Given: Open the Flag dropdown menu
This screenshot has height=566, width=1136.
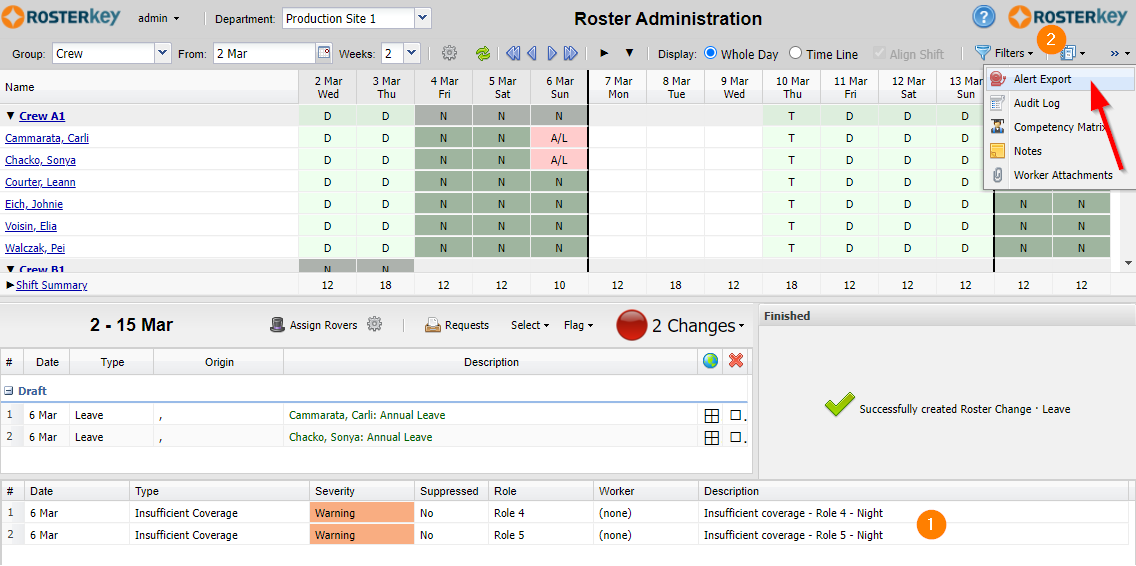Looking at the screenshot, I should point(578,325).
